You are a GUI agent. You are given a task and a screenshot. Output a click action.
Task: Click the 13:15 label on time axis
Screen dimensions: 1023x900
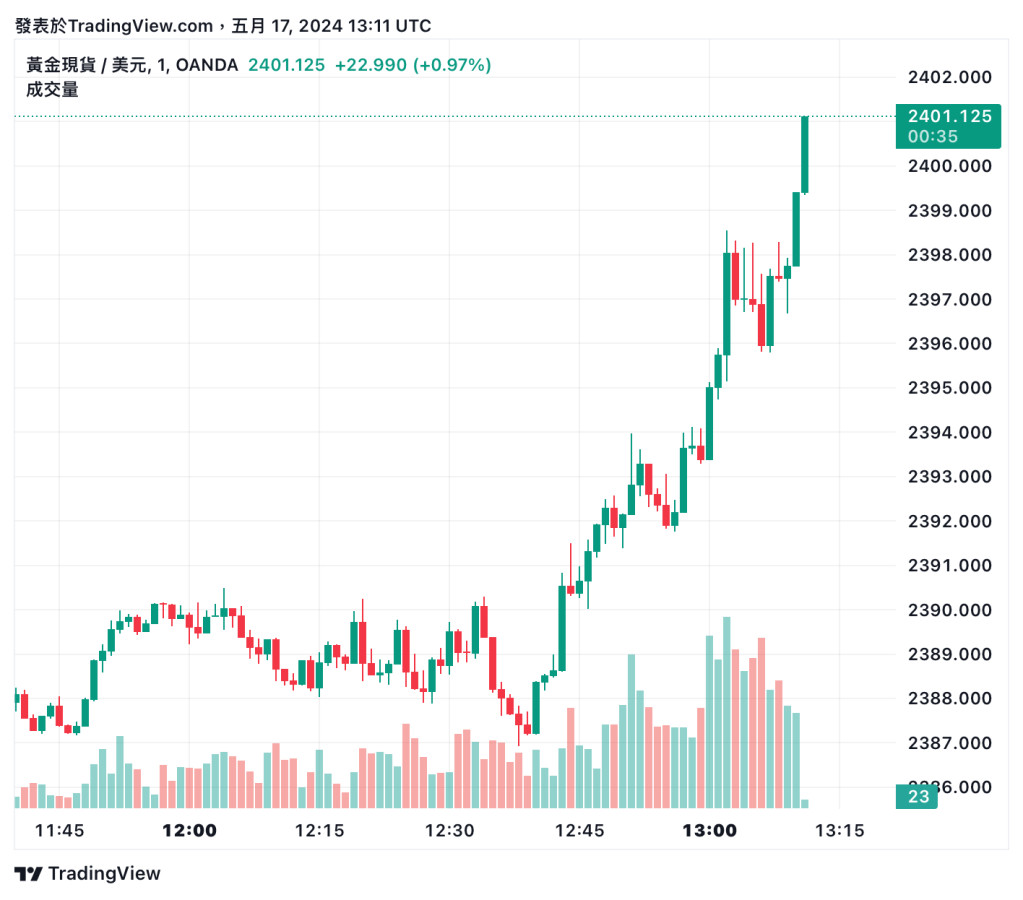pos(839,830)
